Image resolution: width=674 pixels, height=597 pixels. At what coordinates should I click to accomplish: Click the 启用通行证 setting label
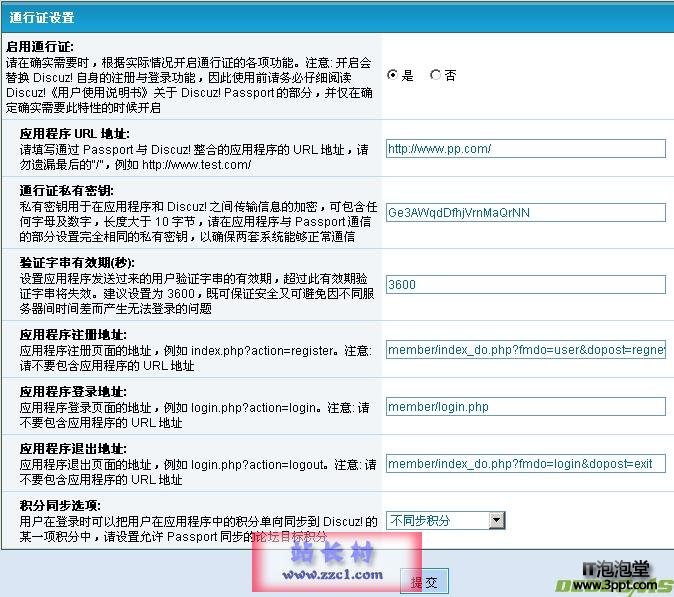tap(39, 47)
